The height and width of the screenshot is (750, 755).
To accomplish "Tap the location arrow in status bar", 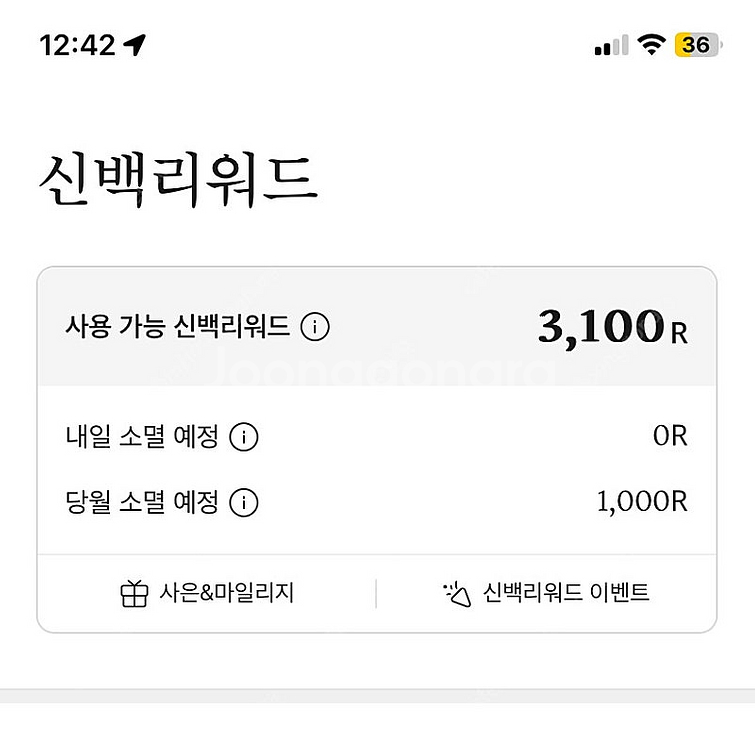I will click(x=135, y=45).
